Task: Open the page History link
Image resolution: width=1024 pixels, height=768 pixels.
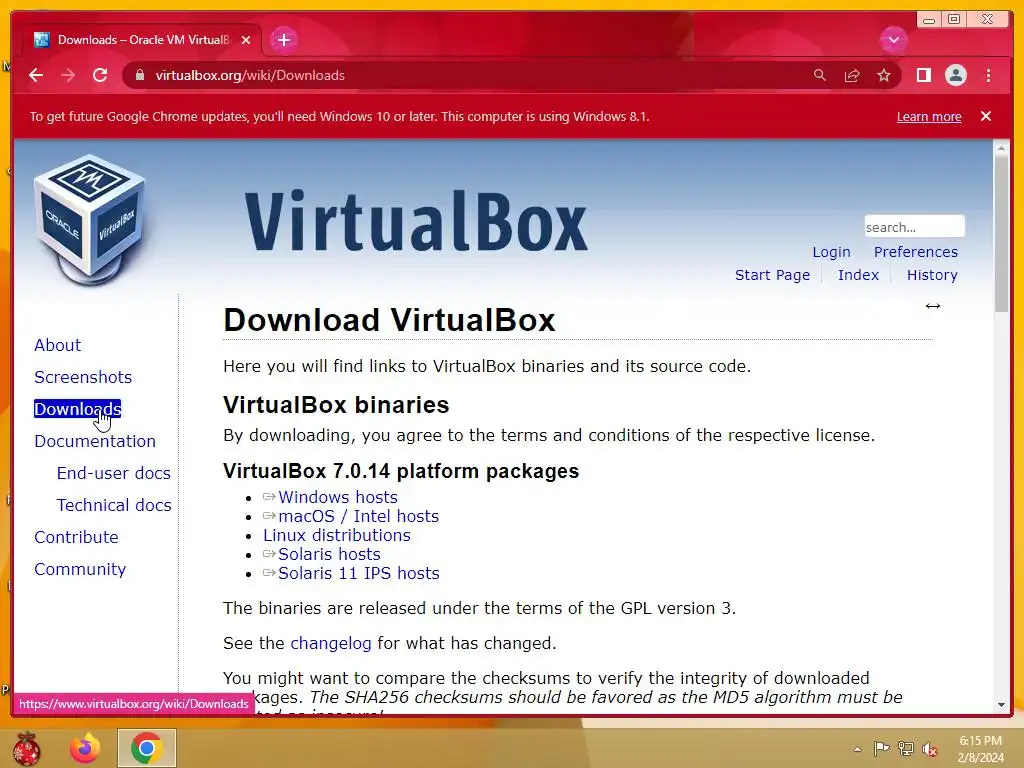Action: click(932, 275)
